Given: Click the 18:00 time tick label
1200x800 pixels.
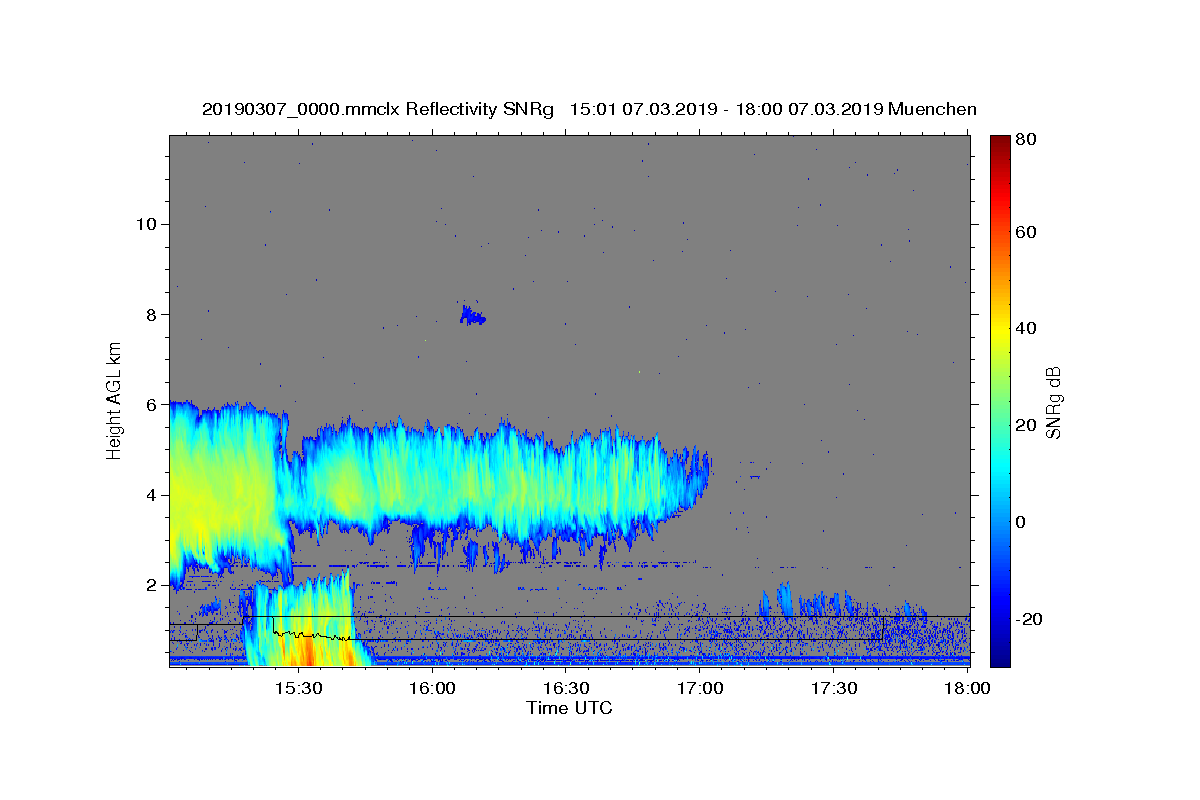Looking at the screenshot, I should [968, 689].
